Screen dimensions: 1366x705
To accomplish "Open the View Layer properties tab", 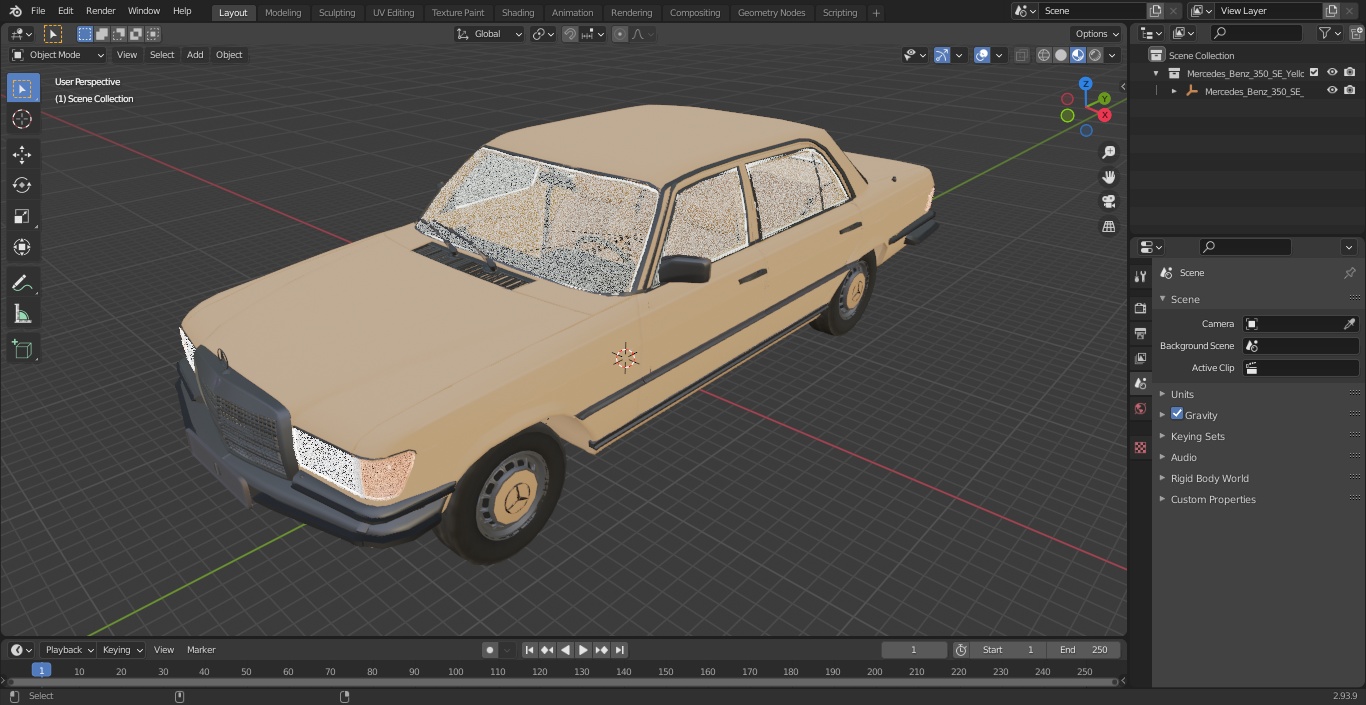I will (x=1140, y=358).
